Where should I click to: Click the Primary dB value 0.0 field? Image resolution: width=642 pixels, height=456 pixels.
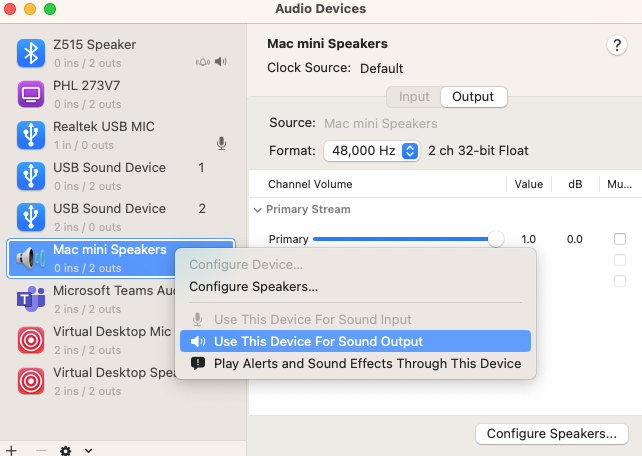click(x=574, y=239)
